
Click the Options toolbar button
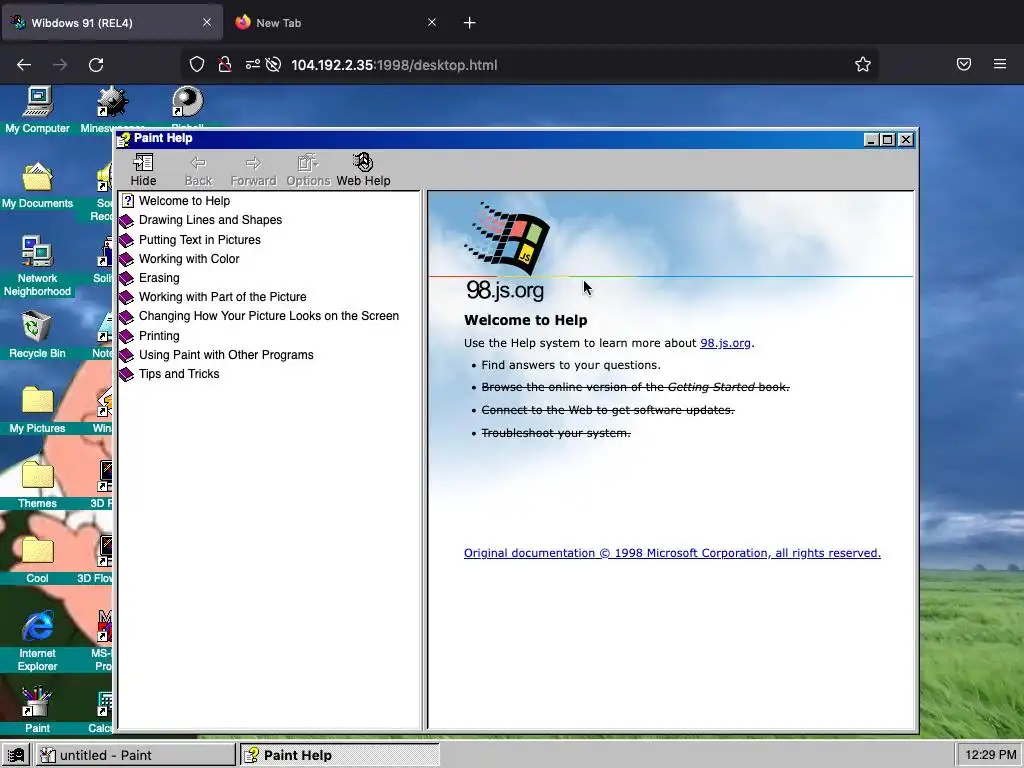308,170
